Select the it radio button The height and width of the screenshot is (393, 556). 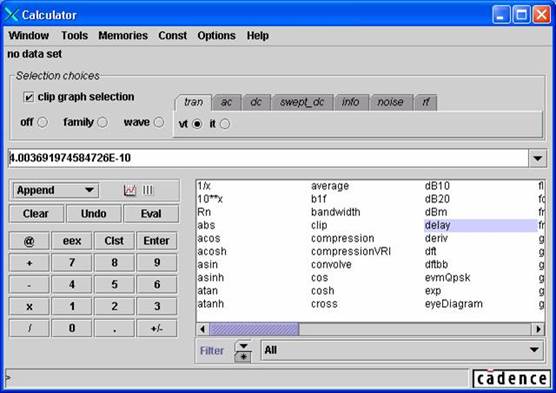coord(225,124)
